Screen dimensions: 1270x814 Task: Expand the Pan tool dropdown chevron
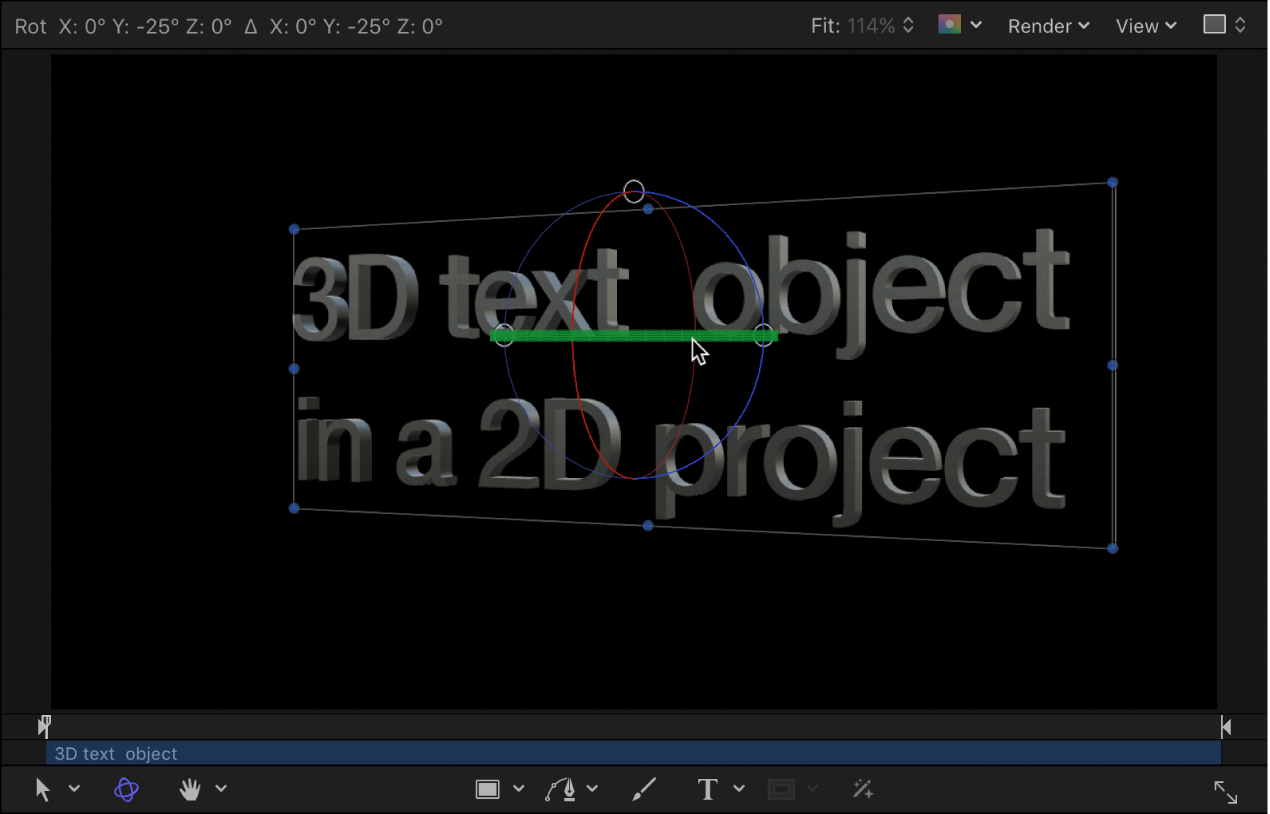[221, 788]
